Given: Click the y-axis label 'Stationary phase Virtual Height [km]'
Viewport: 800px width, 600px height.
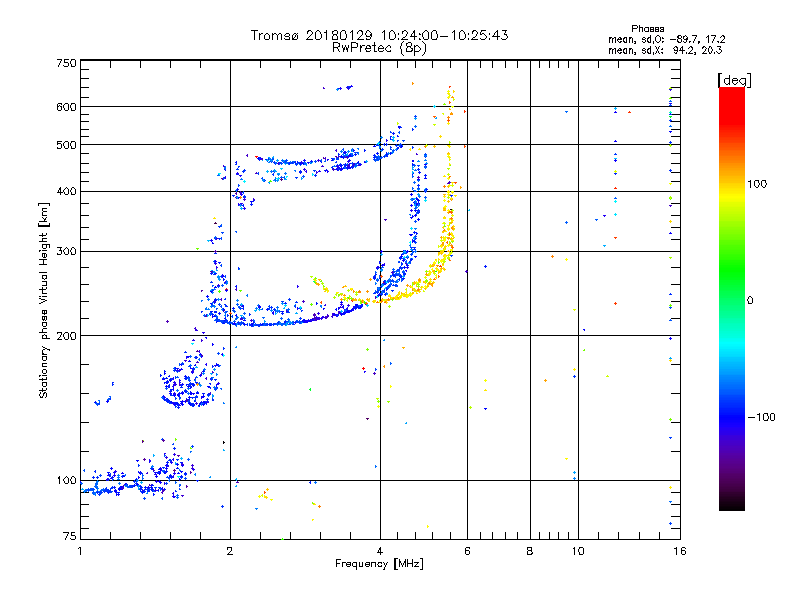Looking at the screenshot, I should click(44, 300).
